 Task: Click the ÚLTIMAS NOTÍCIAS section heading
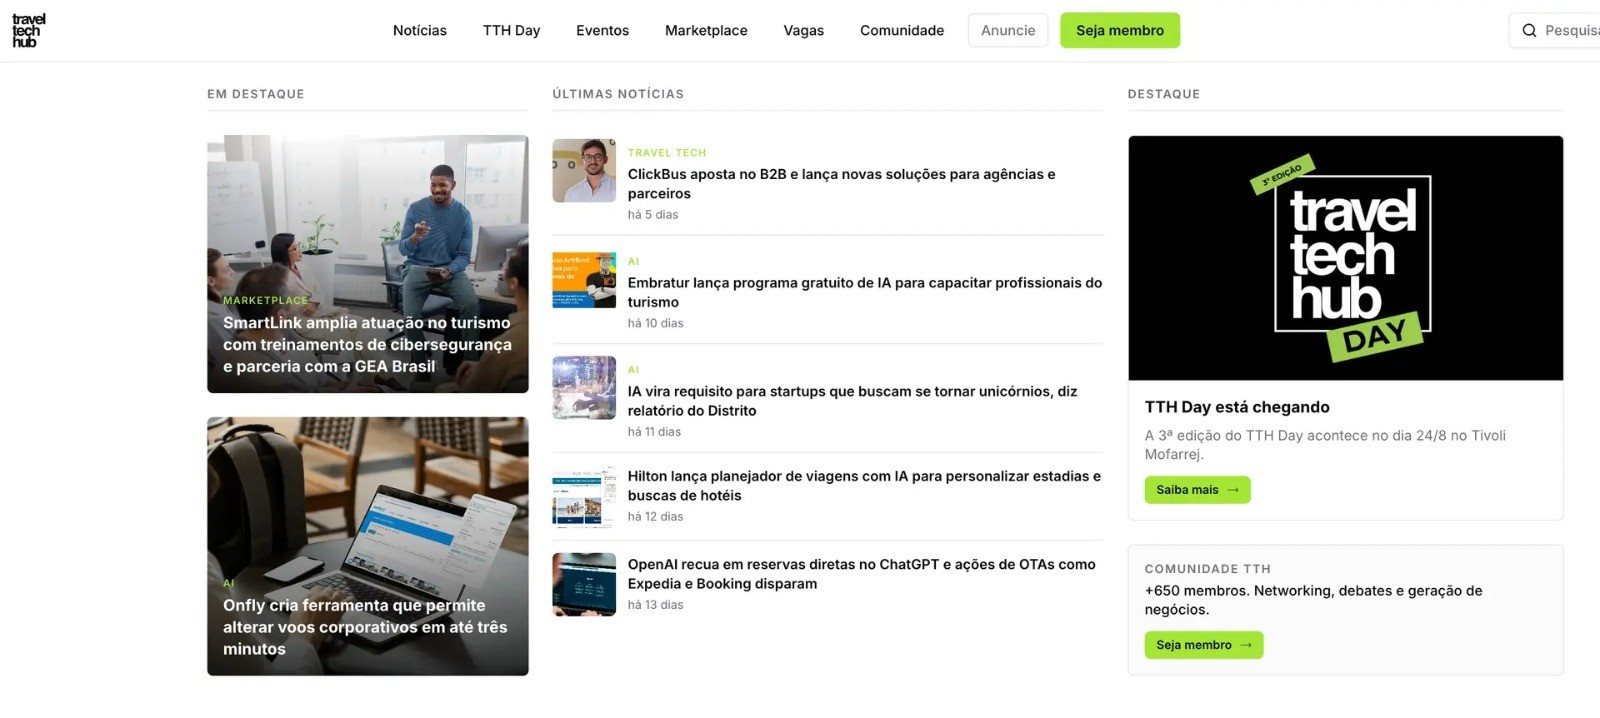point(618,94)
